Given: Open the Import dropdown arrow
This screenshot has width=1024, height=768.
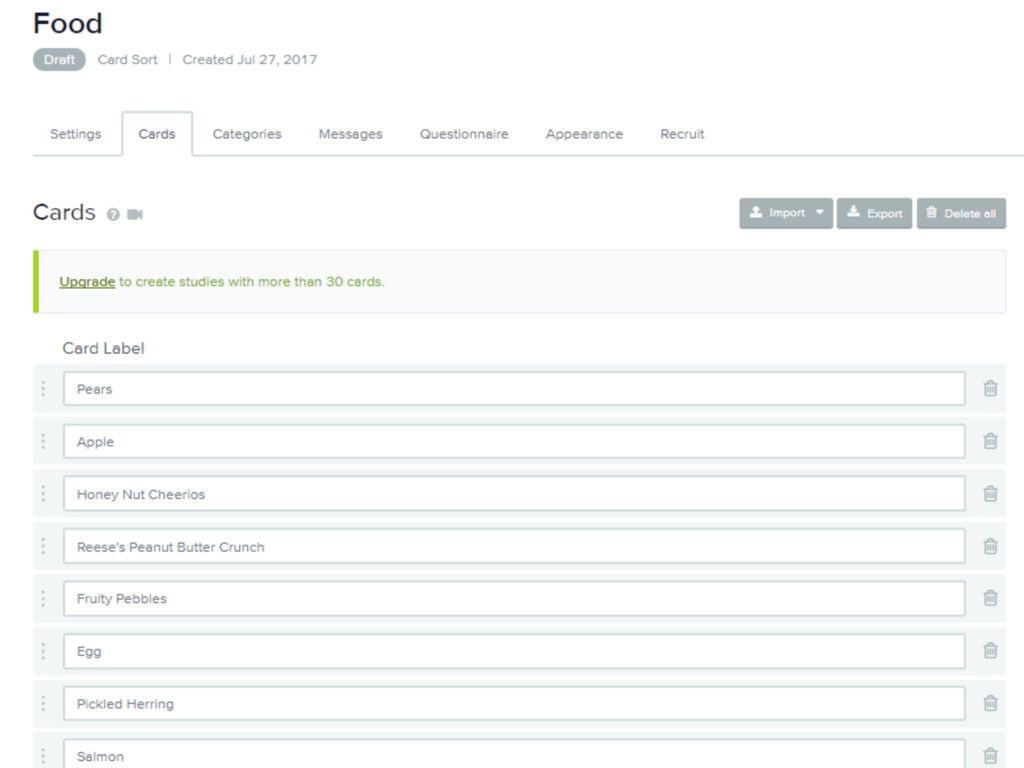Looking at the screenshot, I should [820, 213].
